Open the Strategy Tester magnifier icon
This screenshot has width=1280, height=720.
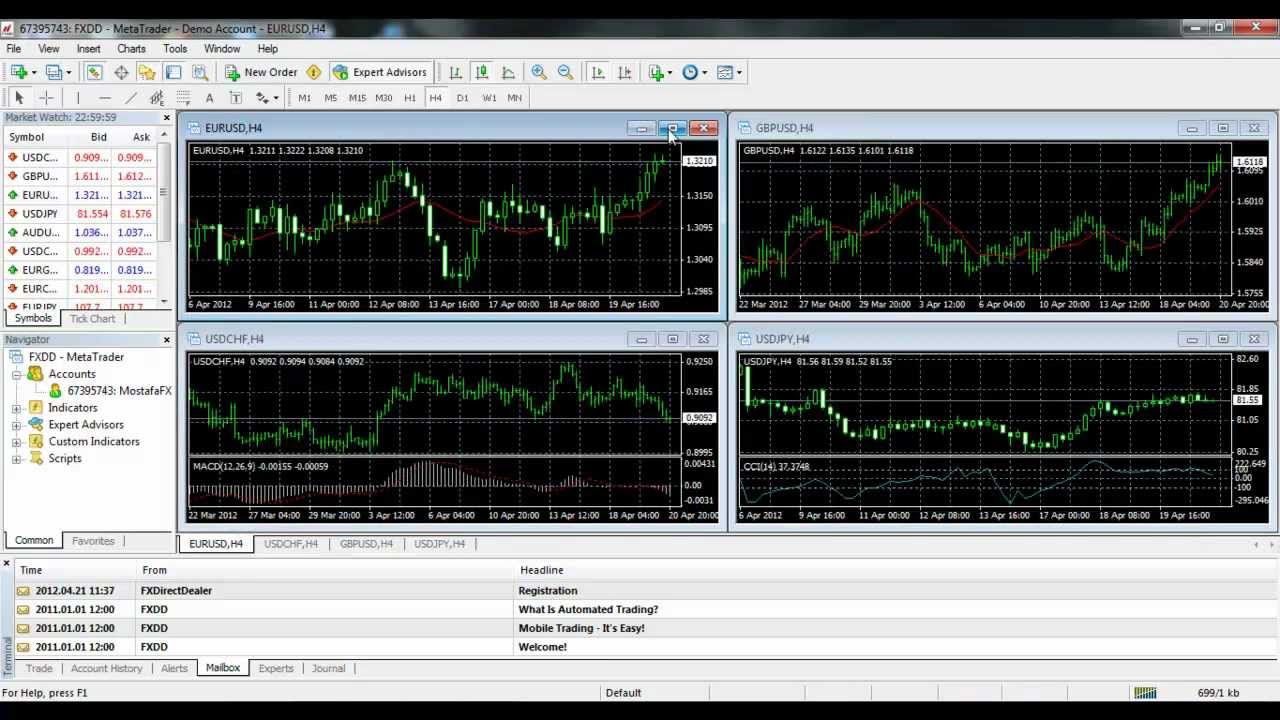[200, 72]
